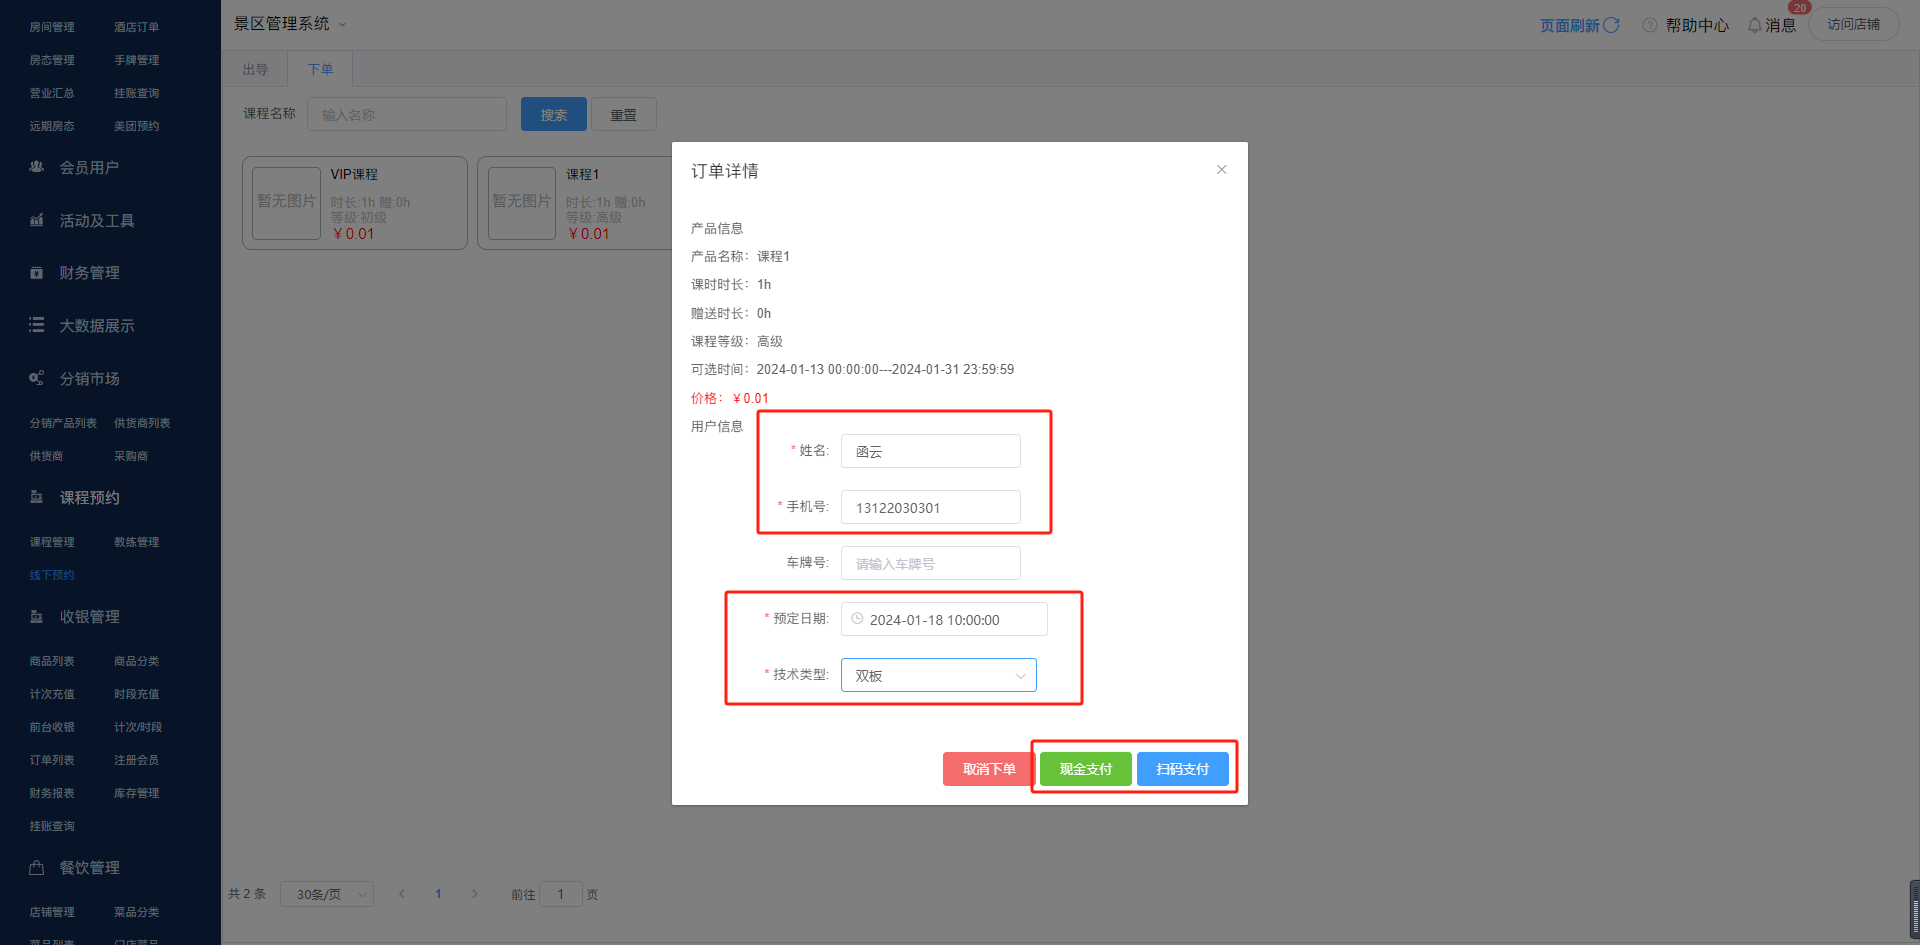This screenshot has height=945, width=1920.
Task: Open 线下预约 in the sidebar
Action: [x=52, y=575]
